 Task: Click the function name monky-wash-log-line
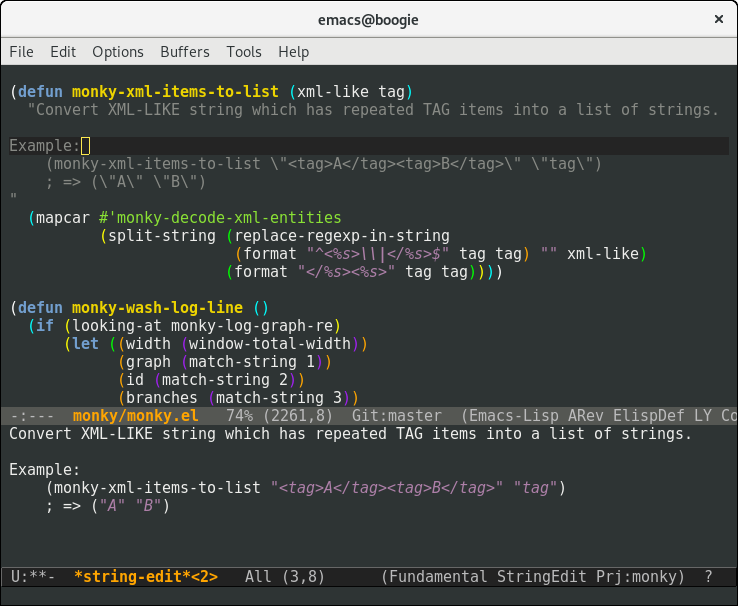pos(157,308)
